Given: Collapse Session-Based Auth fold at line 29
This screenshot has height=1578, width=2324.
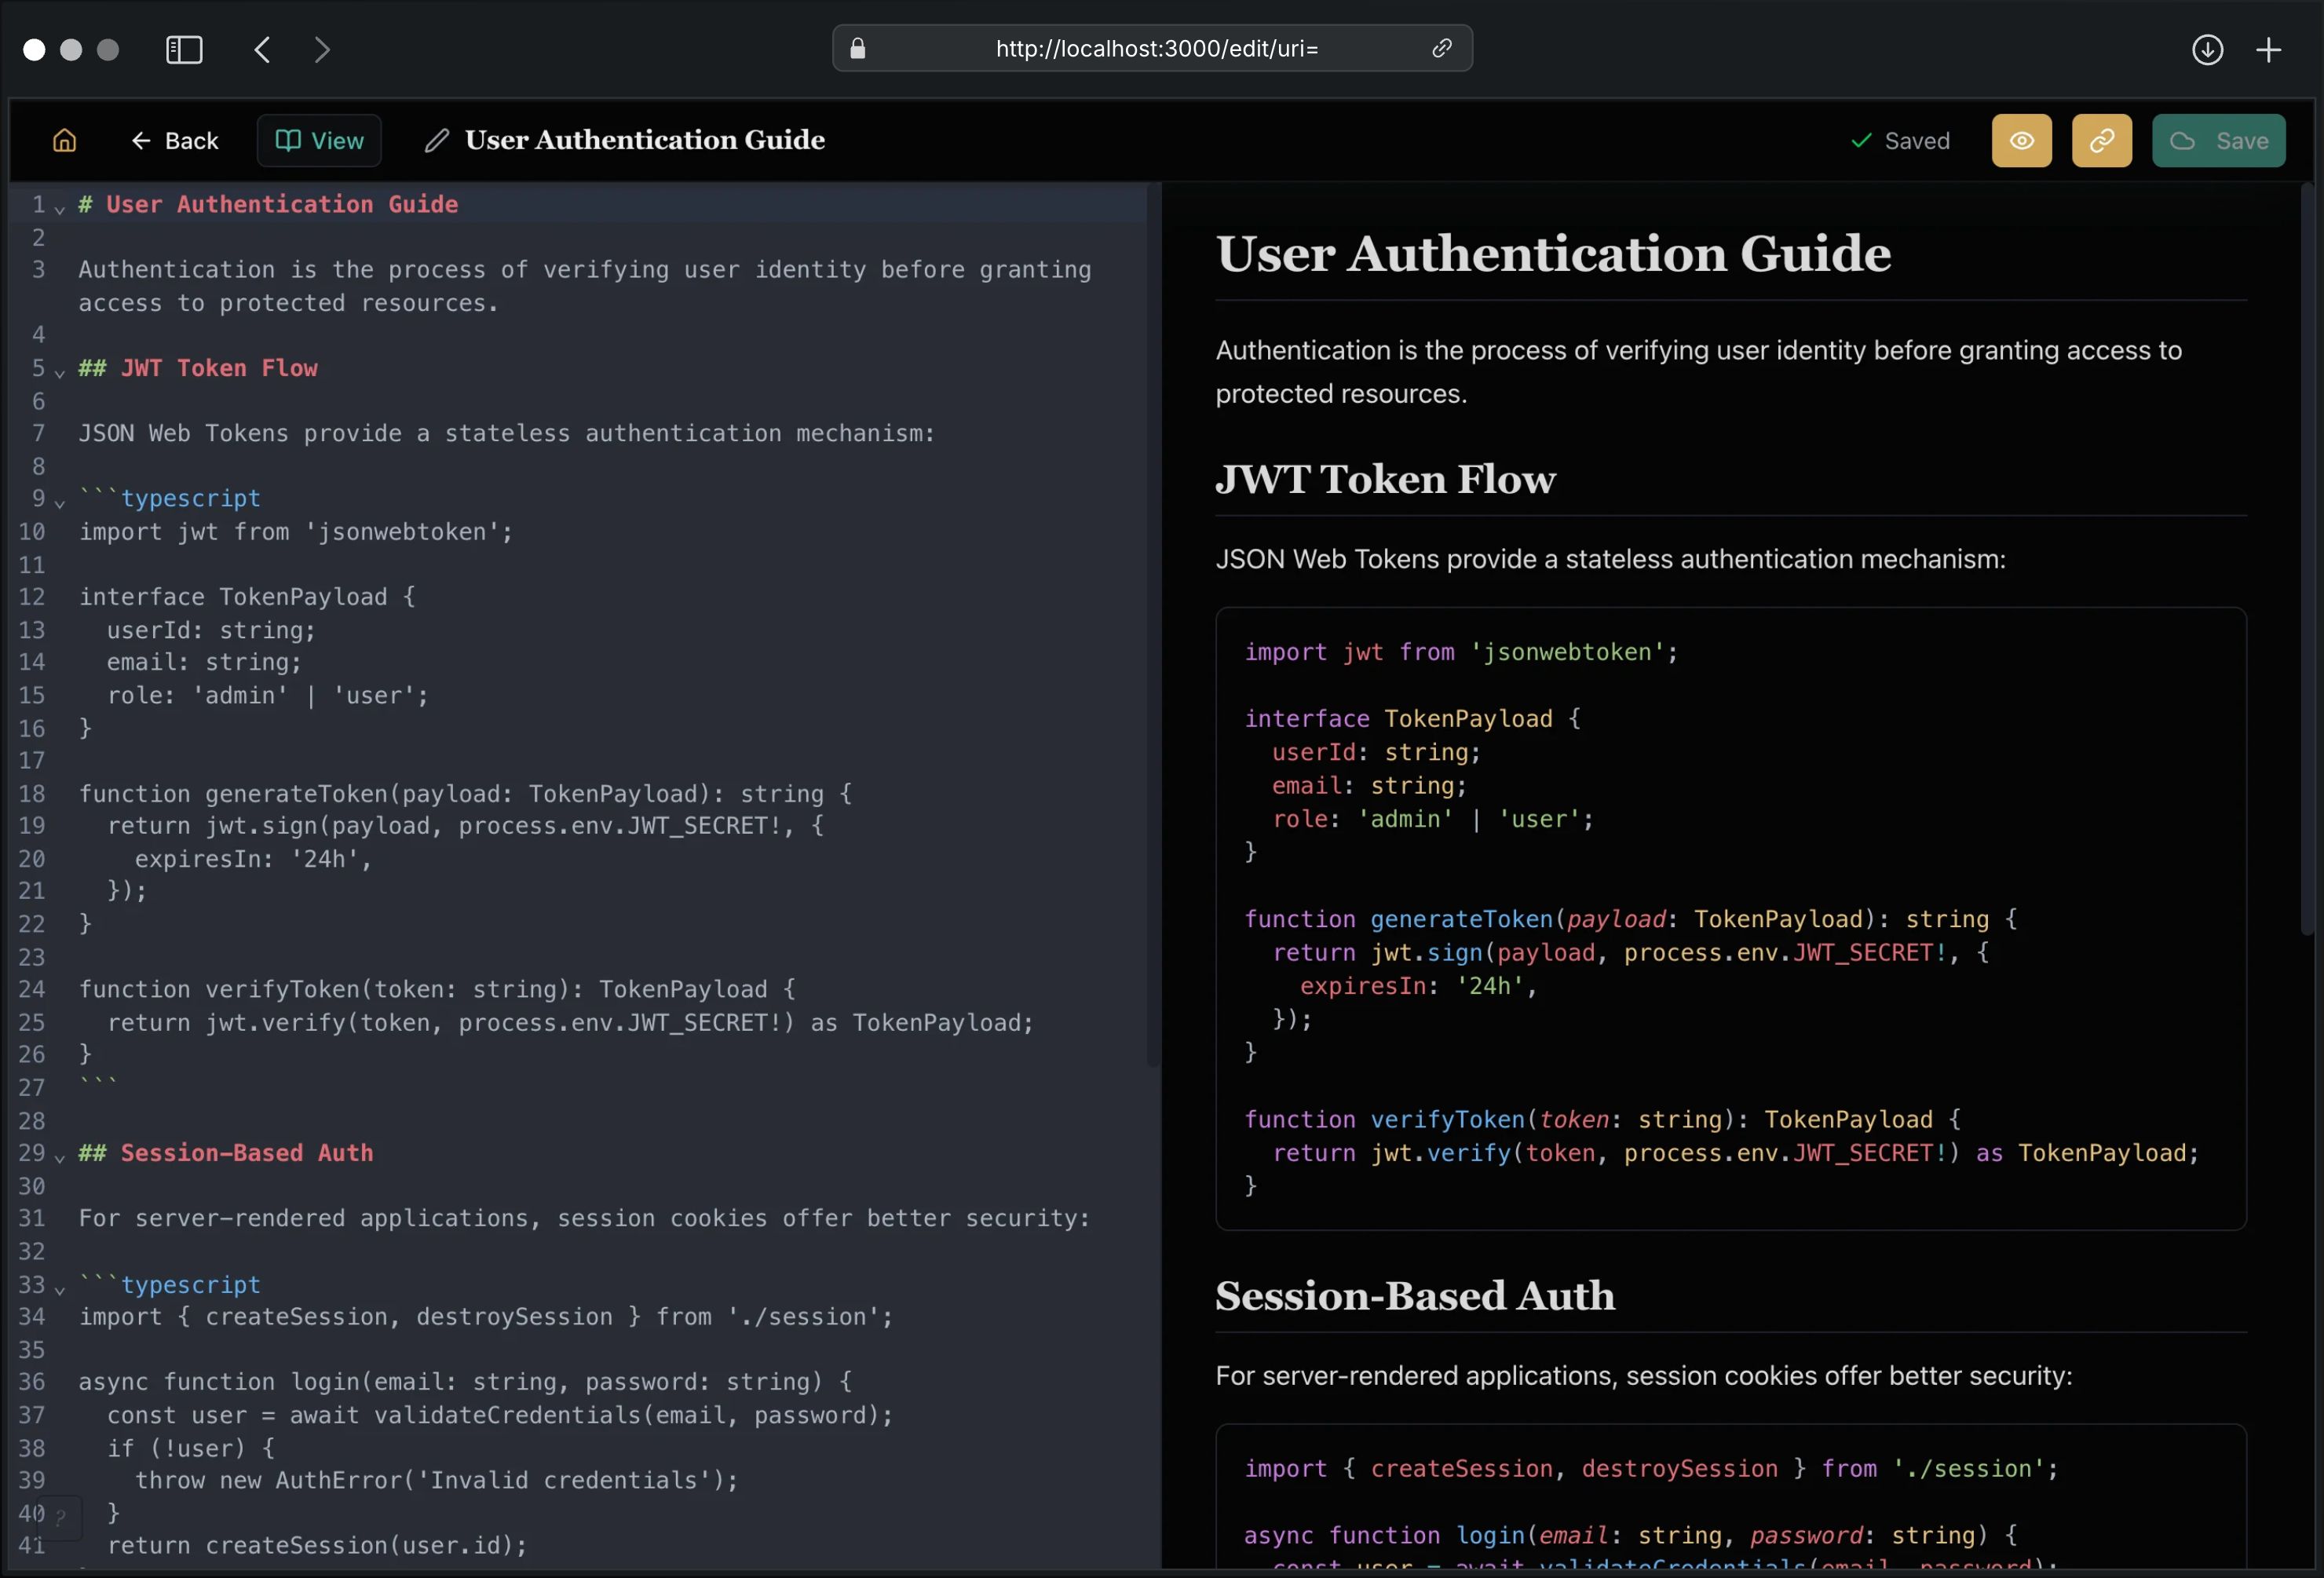Looking at the screenshot, I should [60, 1158].
